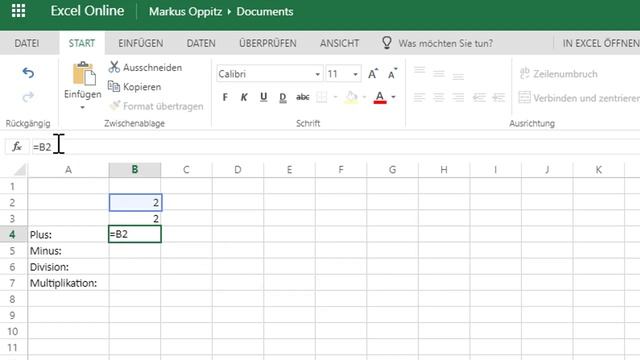Viewport: 640px width, 360px height.
Task: Switch to the ANSICHT tab
Action: (x=339, y=43)
